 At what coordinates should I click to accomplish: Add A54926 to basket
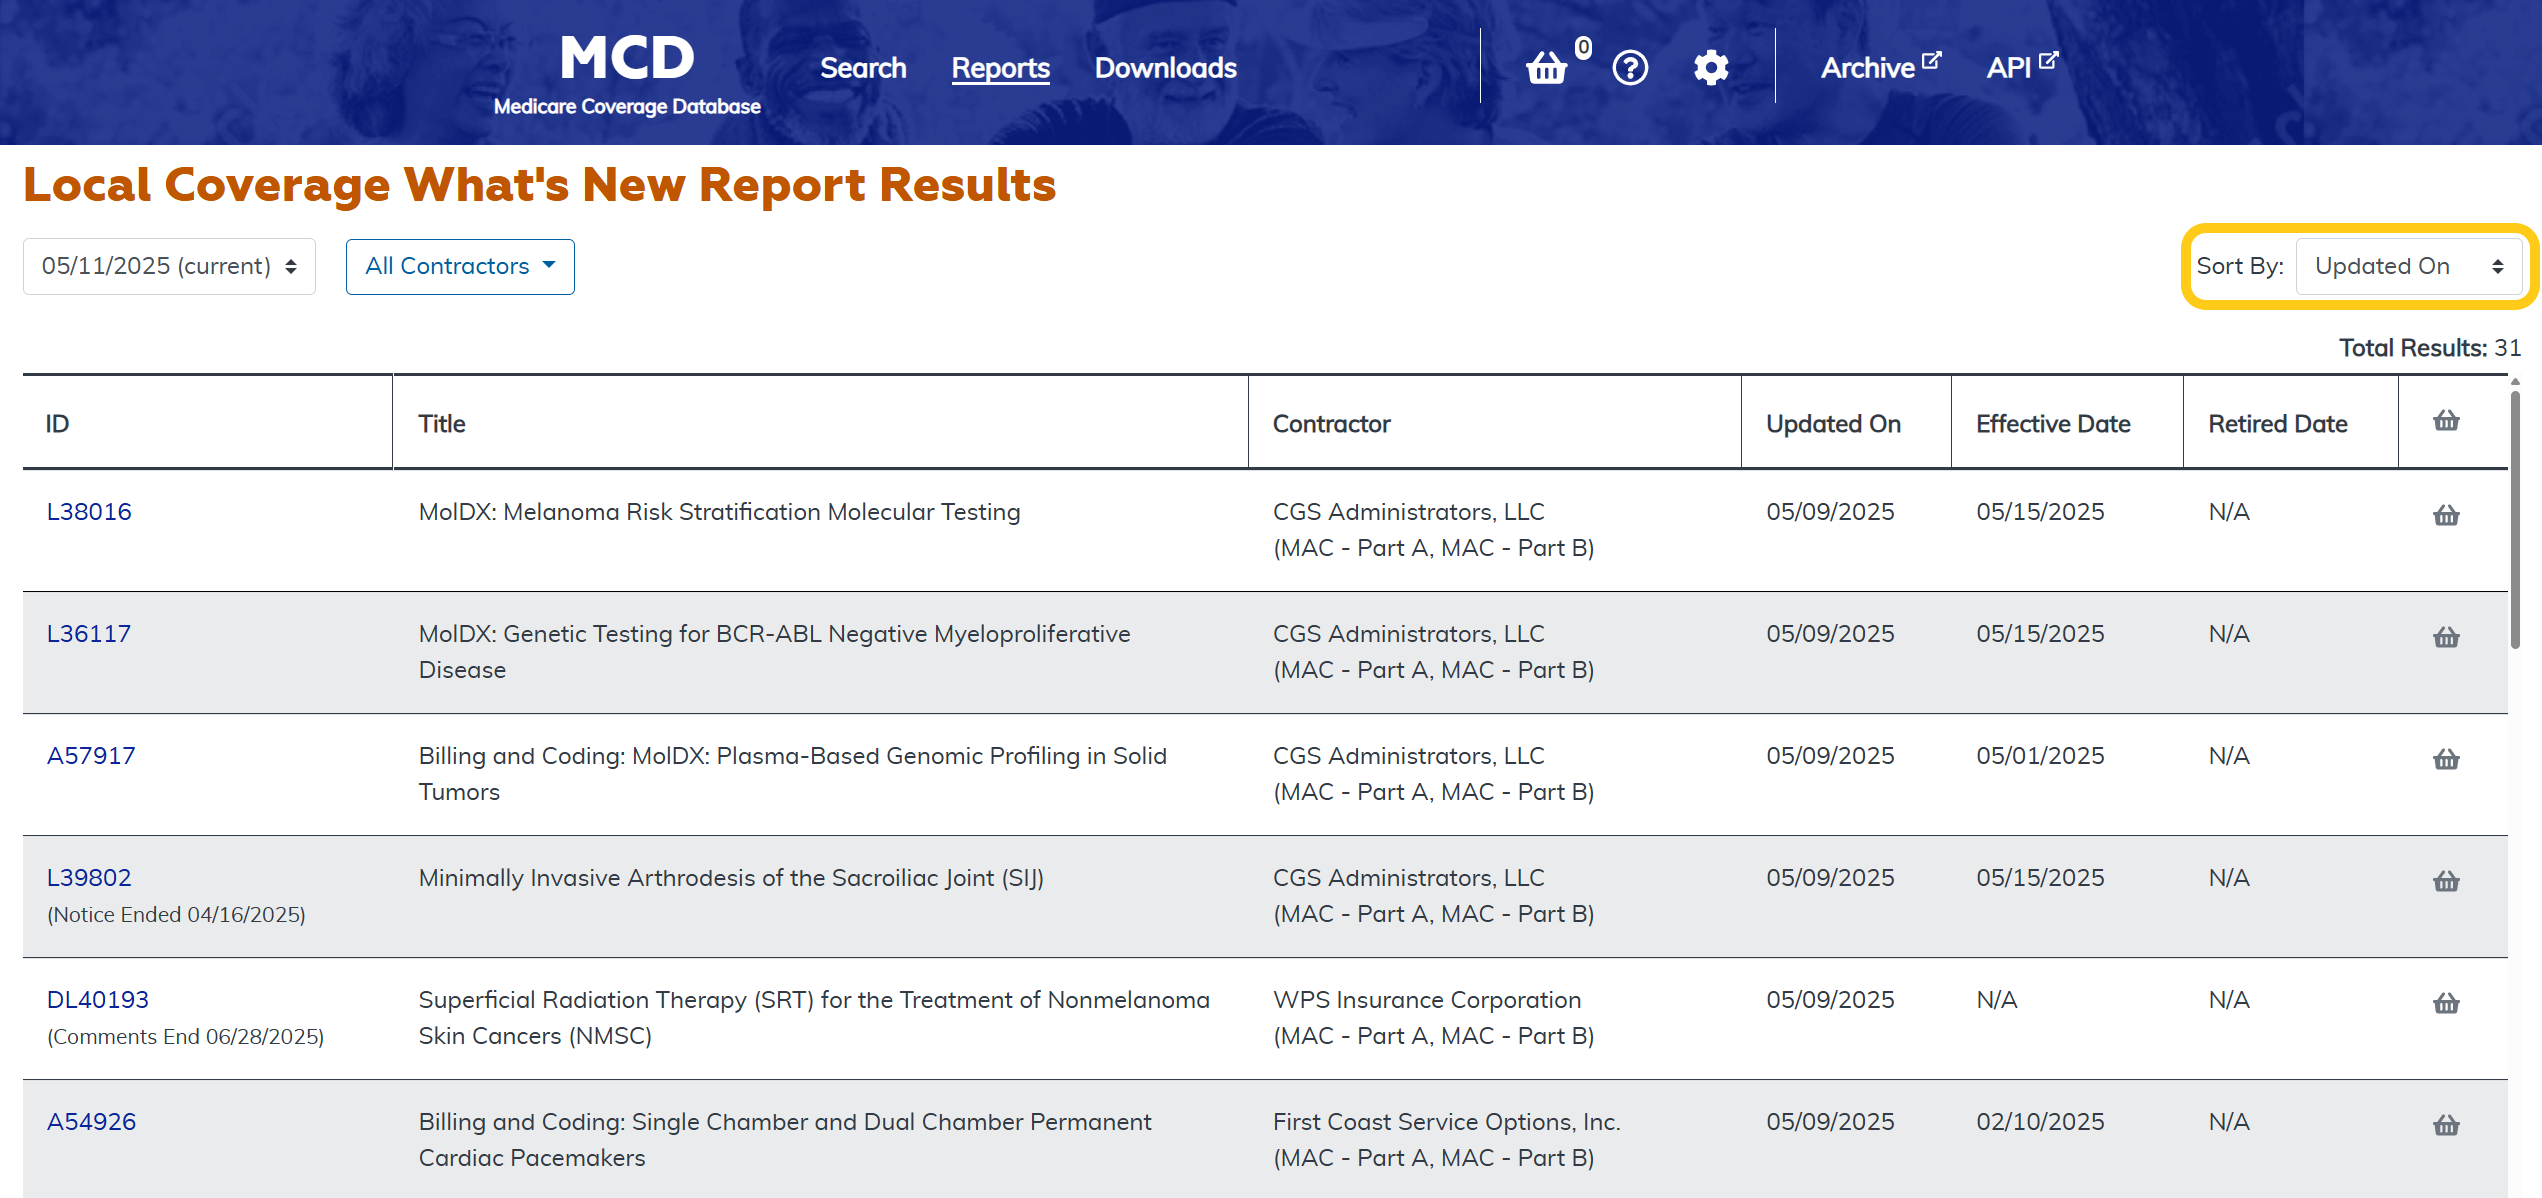[x=2446, y=1125]
